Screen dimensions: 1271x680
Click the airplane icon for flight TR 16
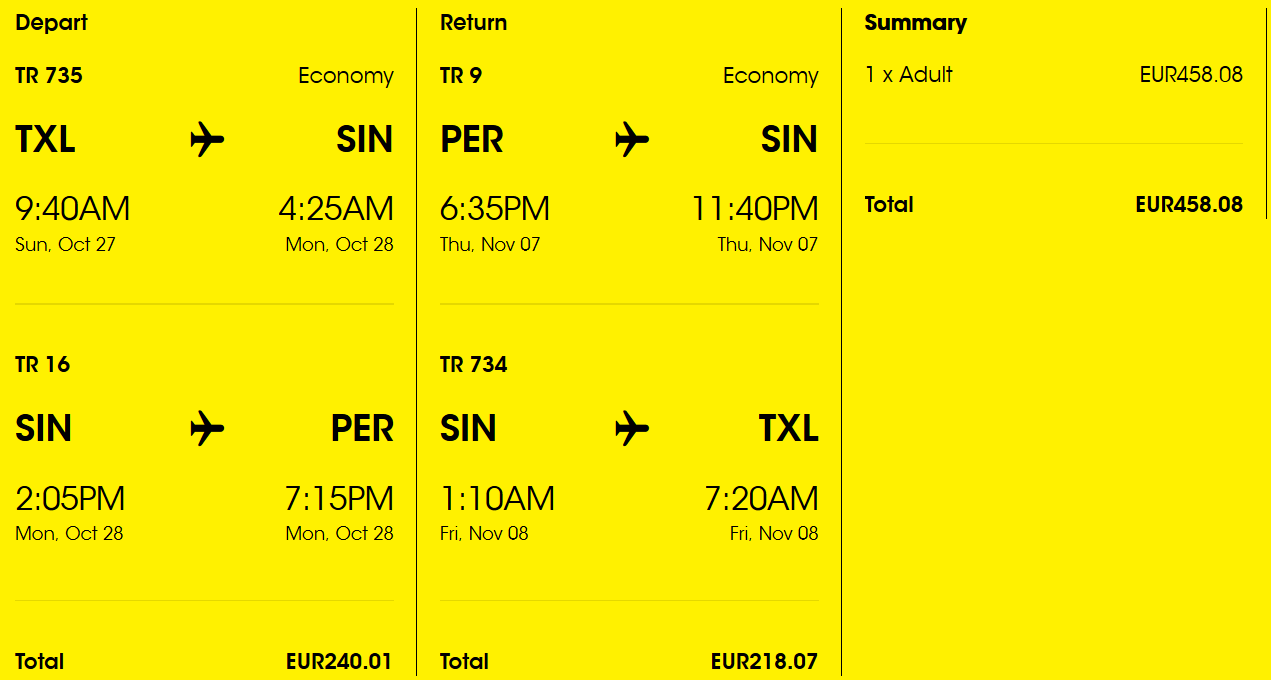pos(207,428)
